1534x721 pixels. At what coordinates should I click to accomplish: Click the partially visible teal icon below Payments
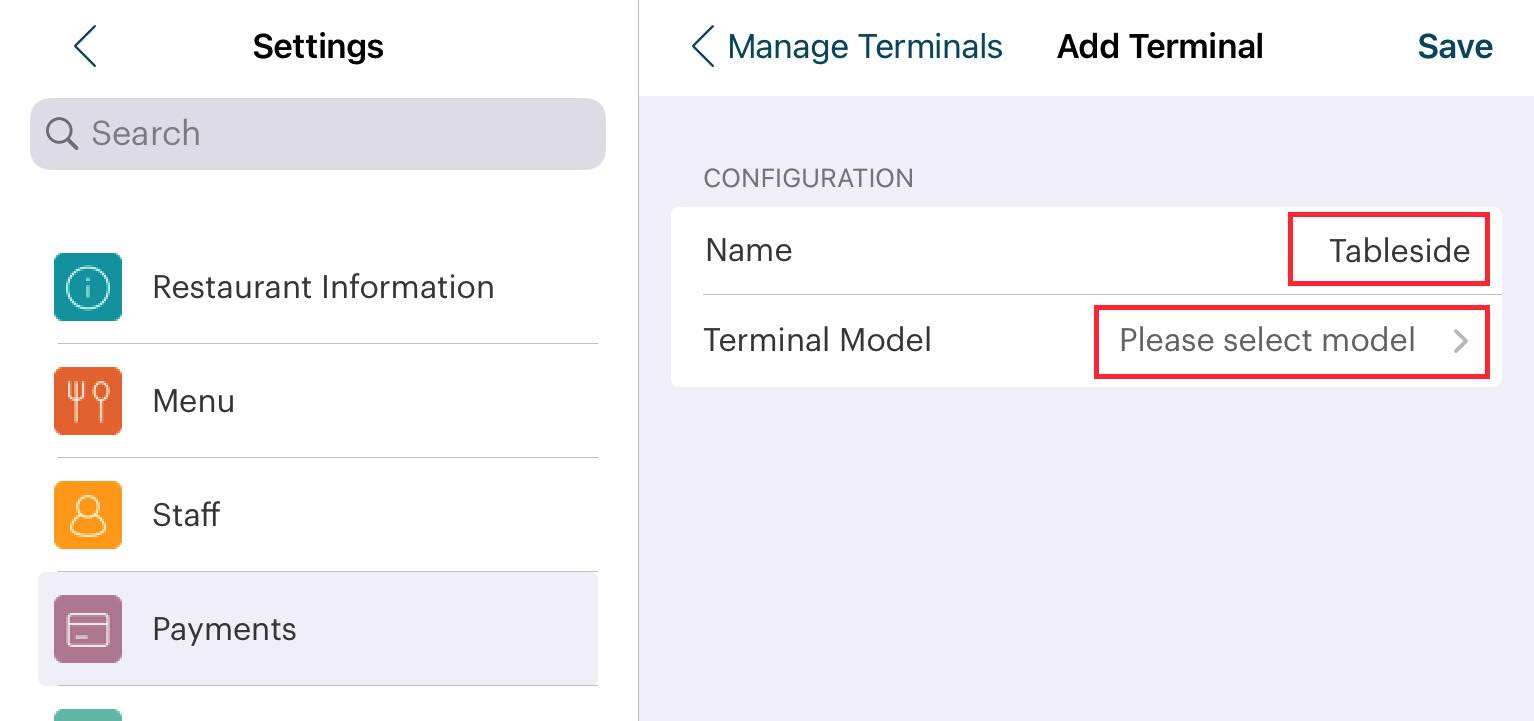(x=88, y=714)
